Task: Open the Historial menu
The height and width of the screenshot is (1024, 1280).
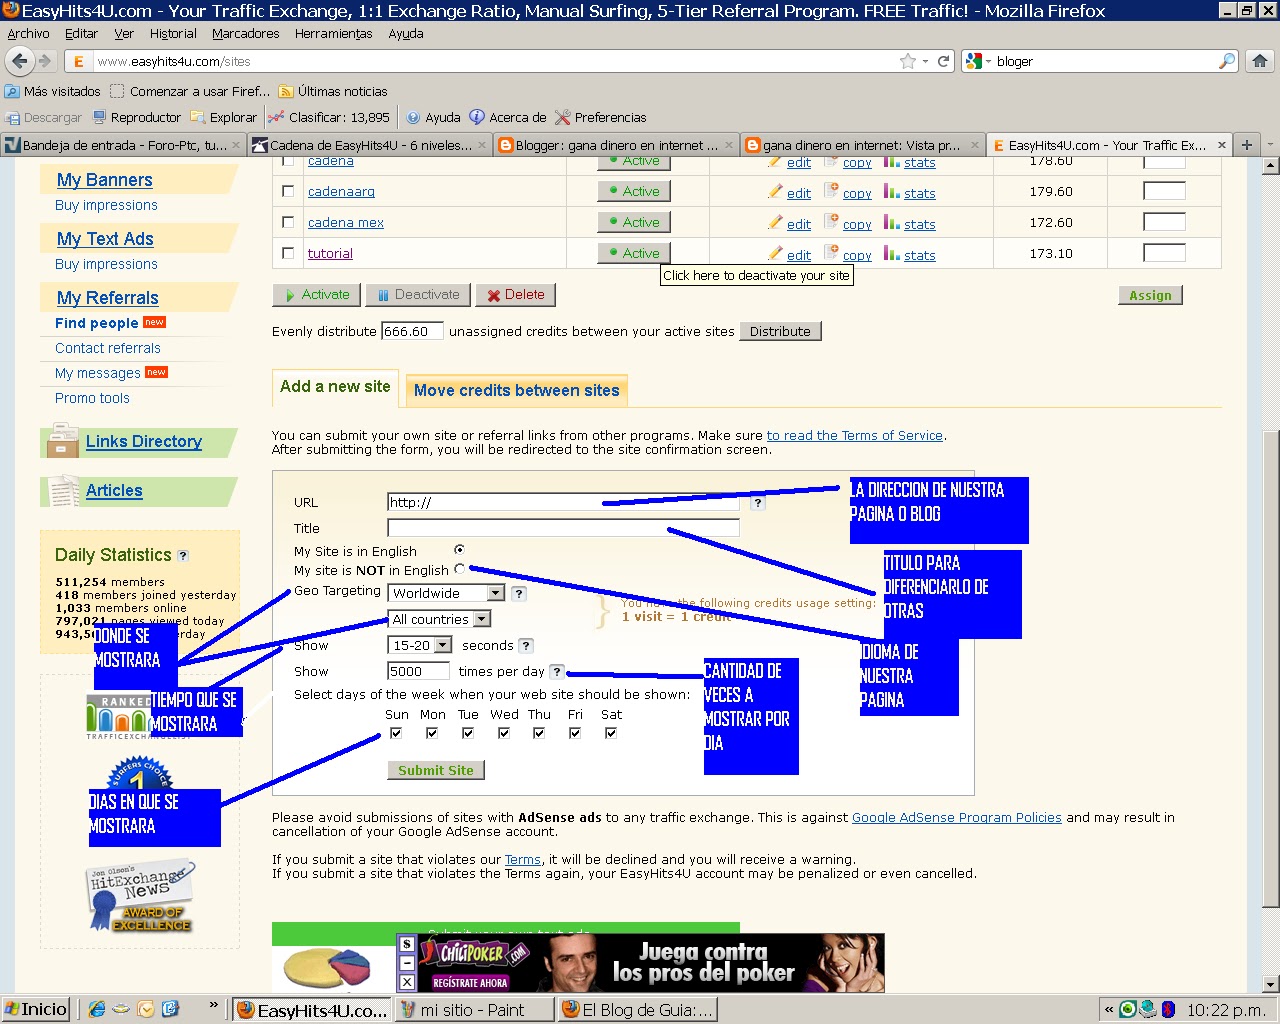Action: [x=173, y=33]
